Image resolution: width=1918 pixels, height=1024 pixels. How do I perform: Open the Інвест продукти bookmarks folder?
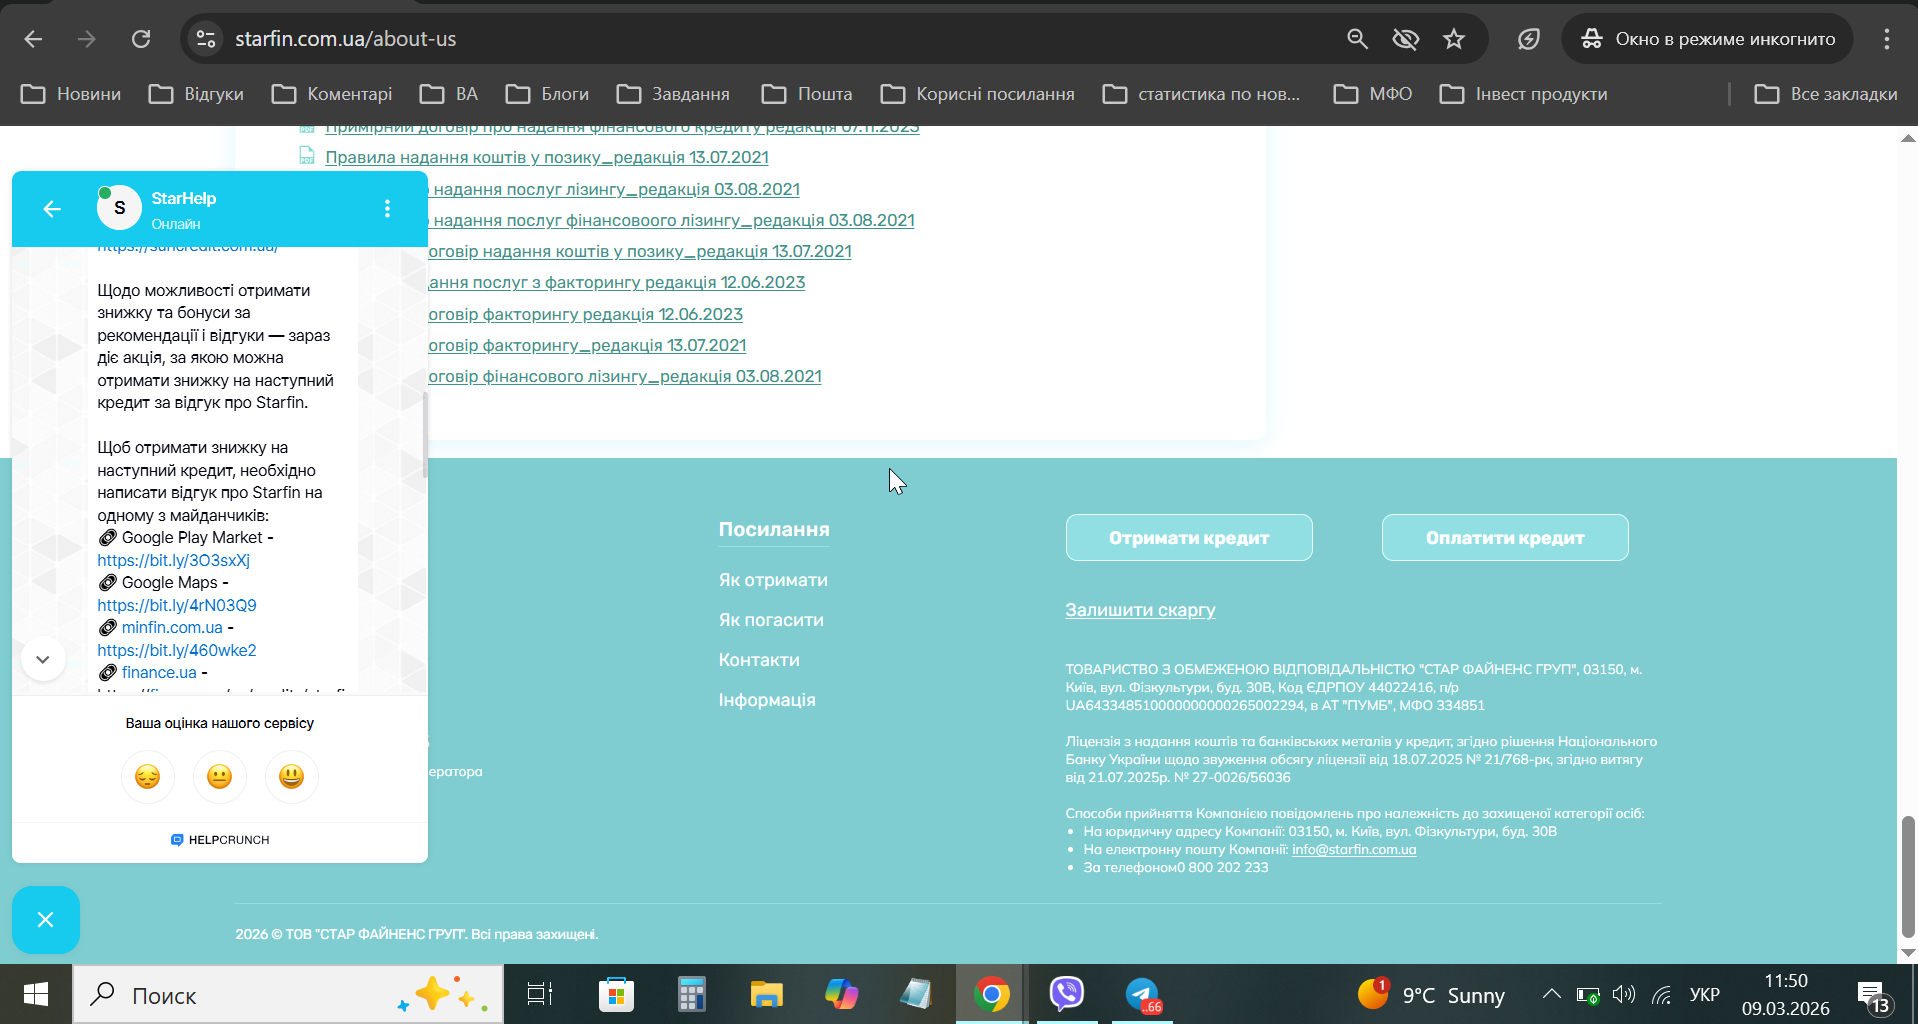[1524, 94]
